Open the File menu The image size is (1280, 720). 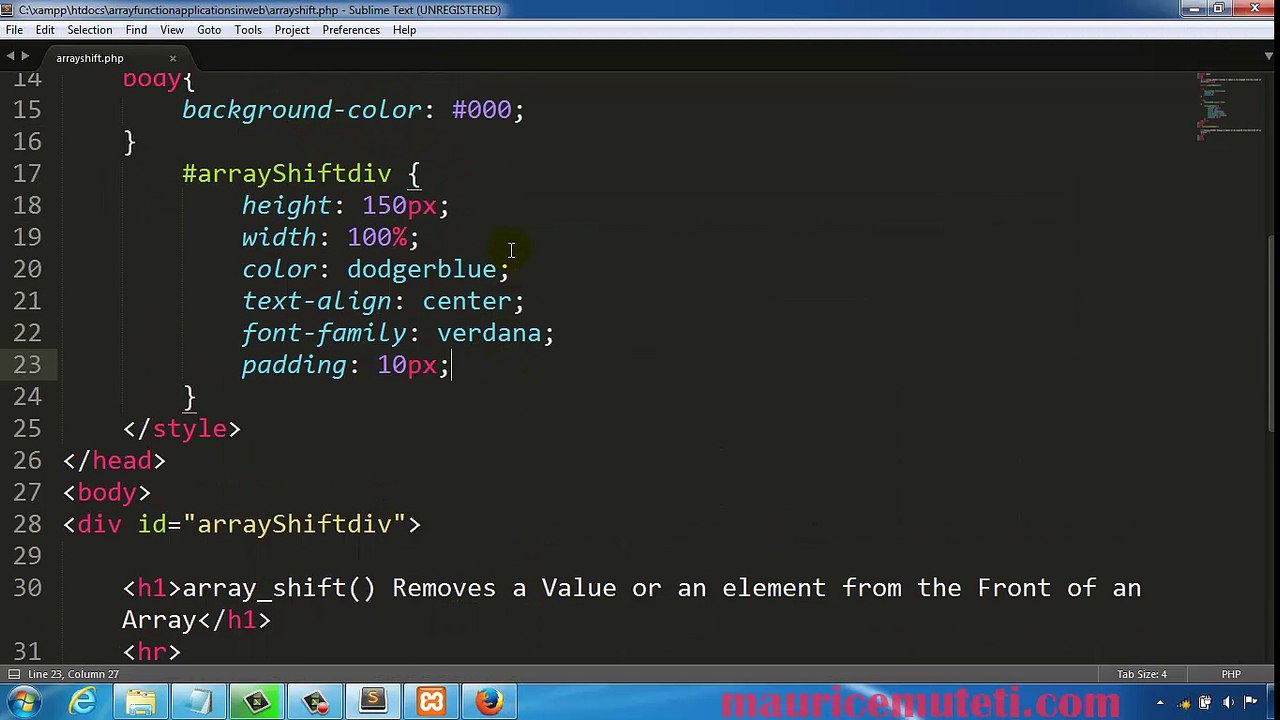[x=14, y=30]
